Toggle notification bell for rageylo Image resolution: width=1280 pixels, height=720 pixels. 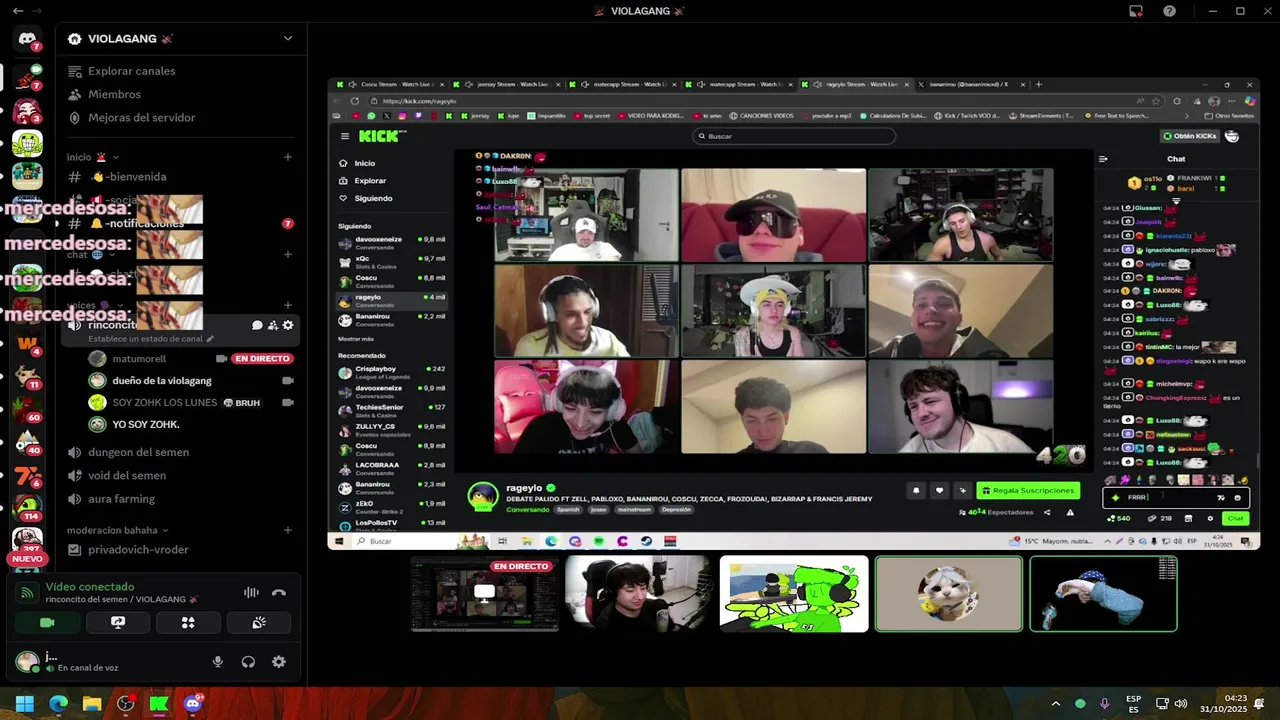tap(916, 491)
